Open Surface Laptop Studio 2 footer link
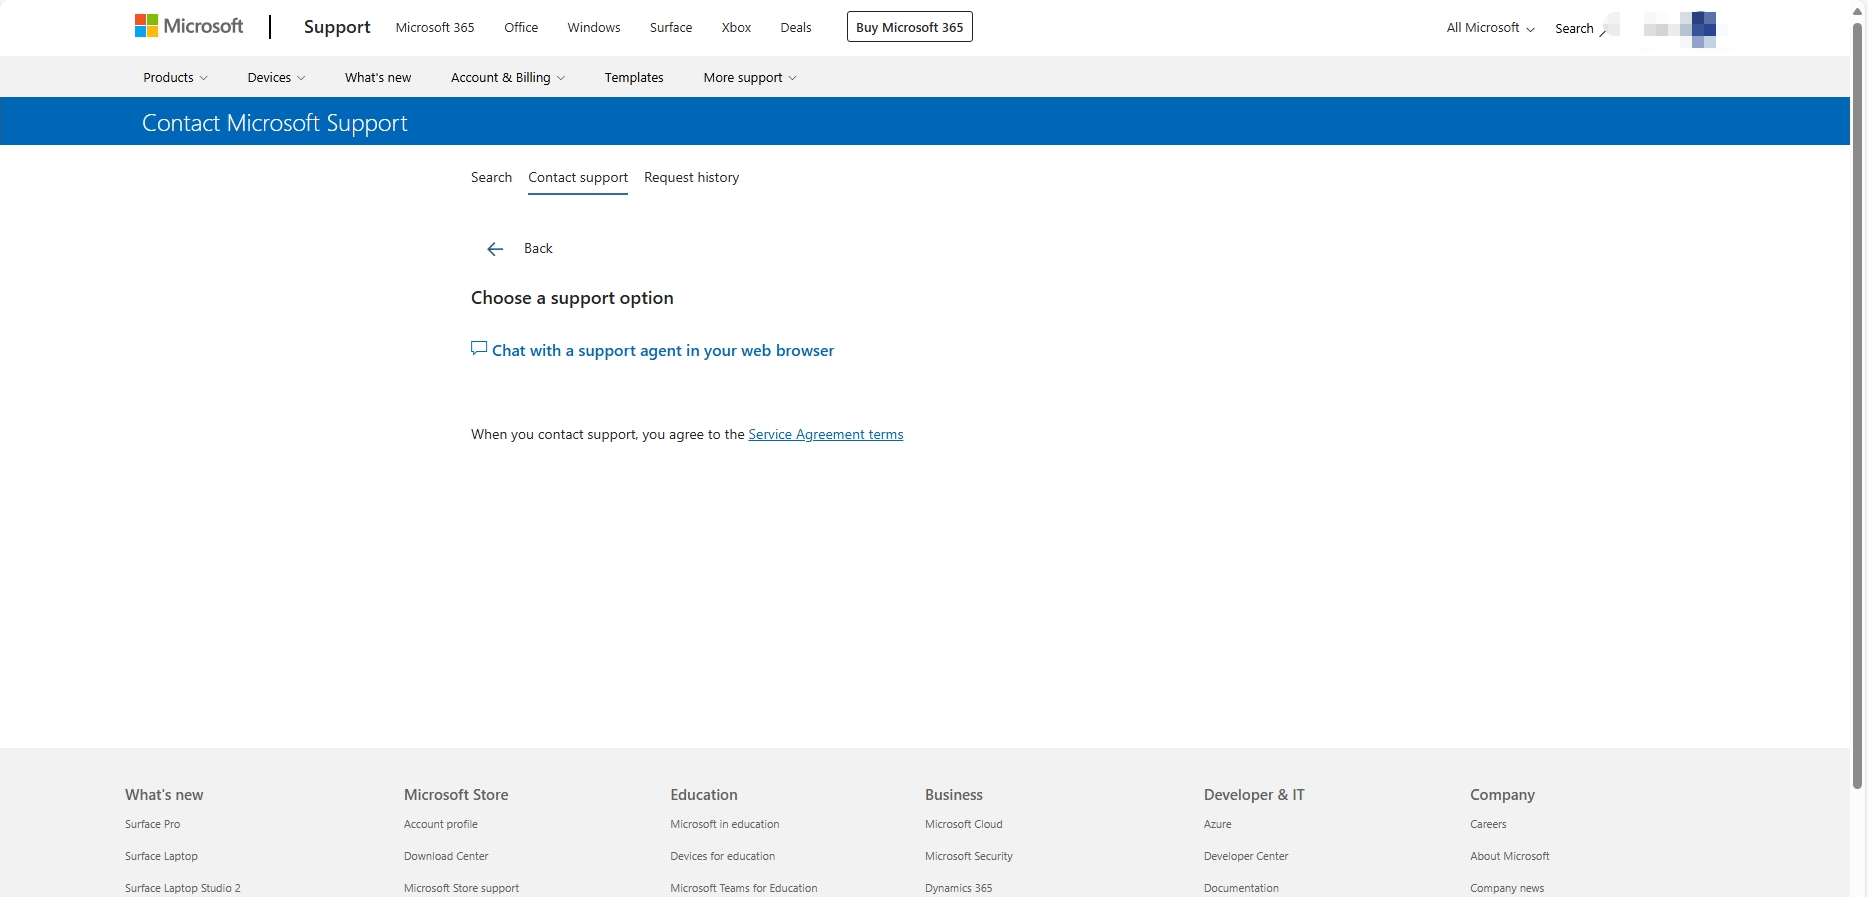 click(x=183, y=888)
